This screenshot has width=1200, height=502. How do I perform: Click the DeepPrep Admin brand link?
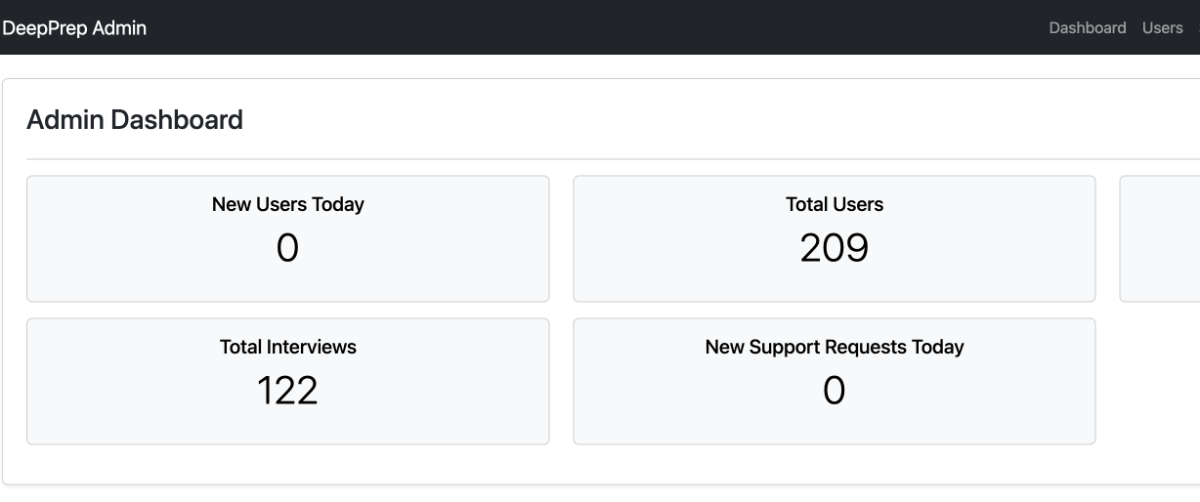(x=74, y=28)
